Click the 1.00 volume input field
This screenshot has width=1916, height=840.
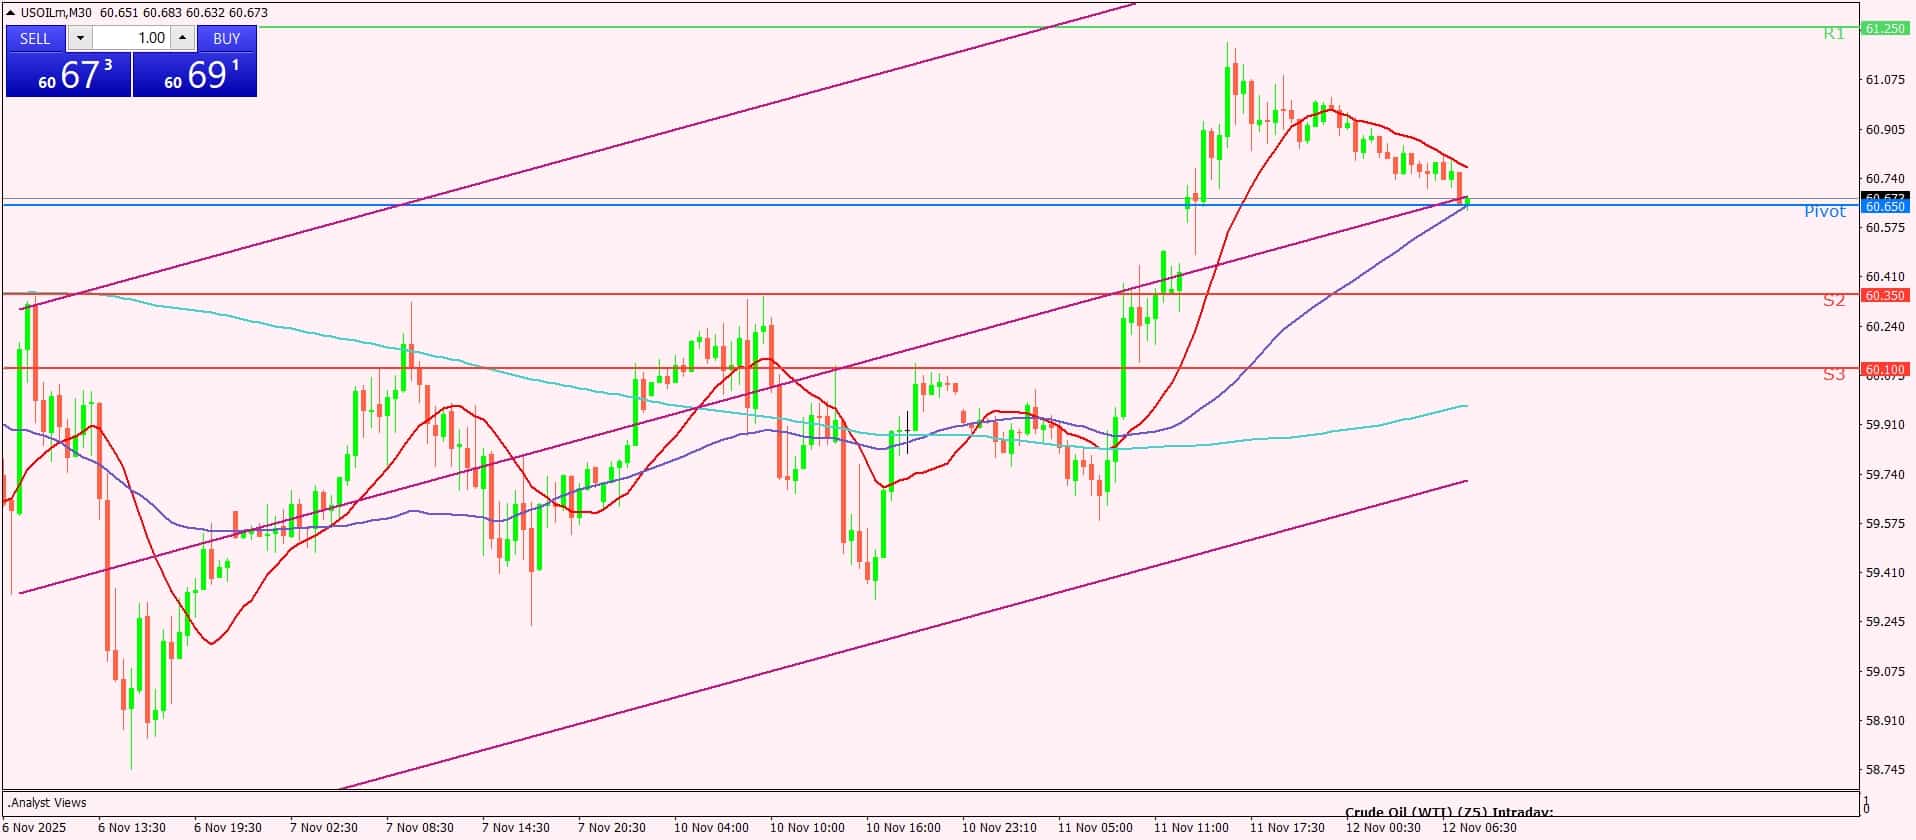[132, 38]
